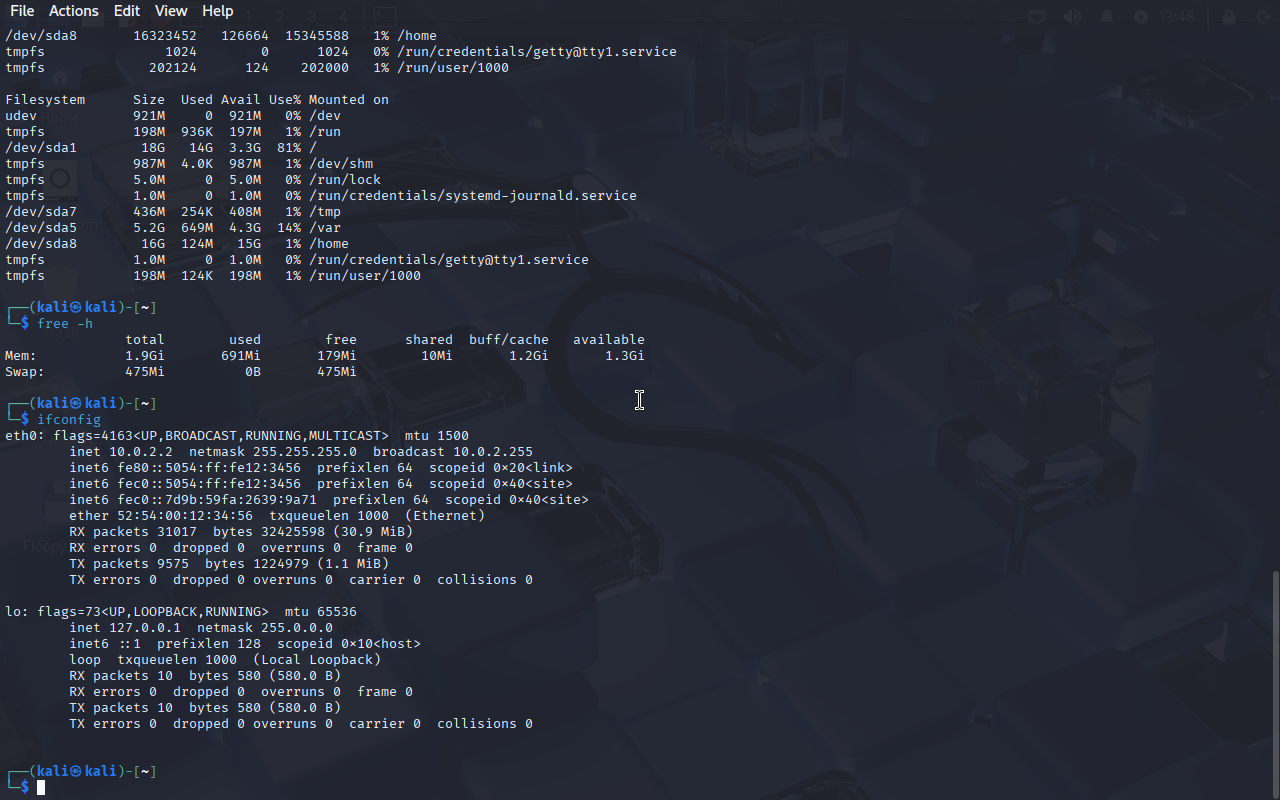Click the TX packet count 9575
This screenshot has height=800, width=1280.
coord(173,564)
